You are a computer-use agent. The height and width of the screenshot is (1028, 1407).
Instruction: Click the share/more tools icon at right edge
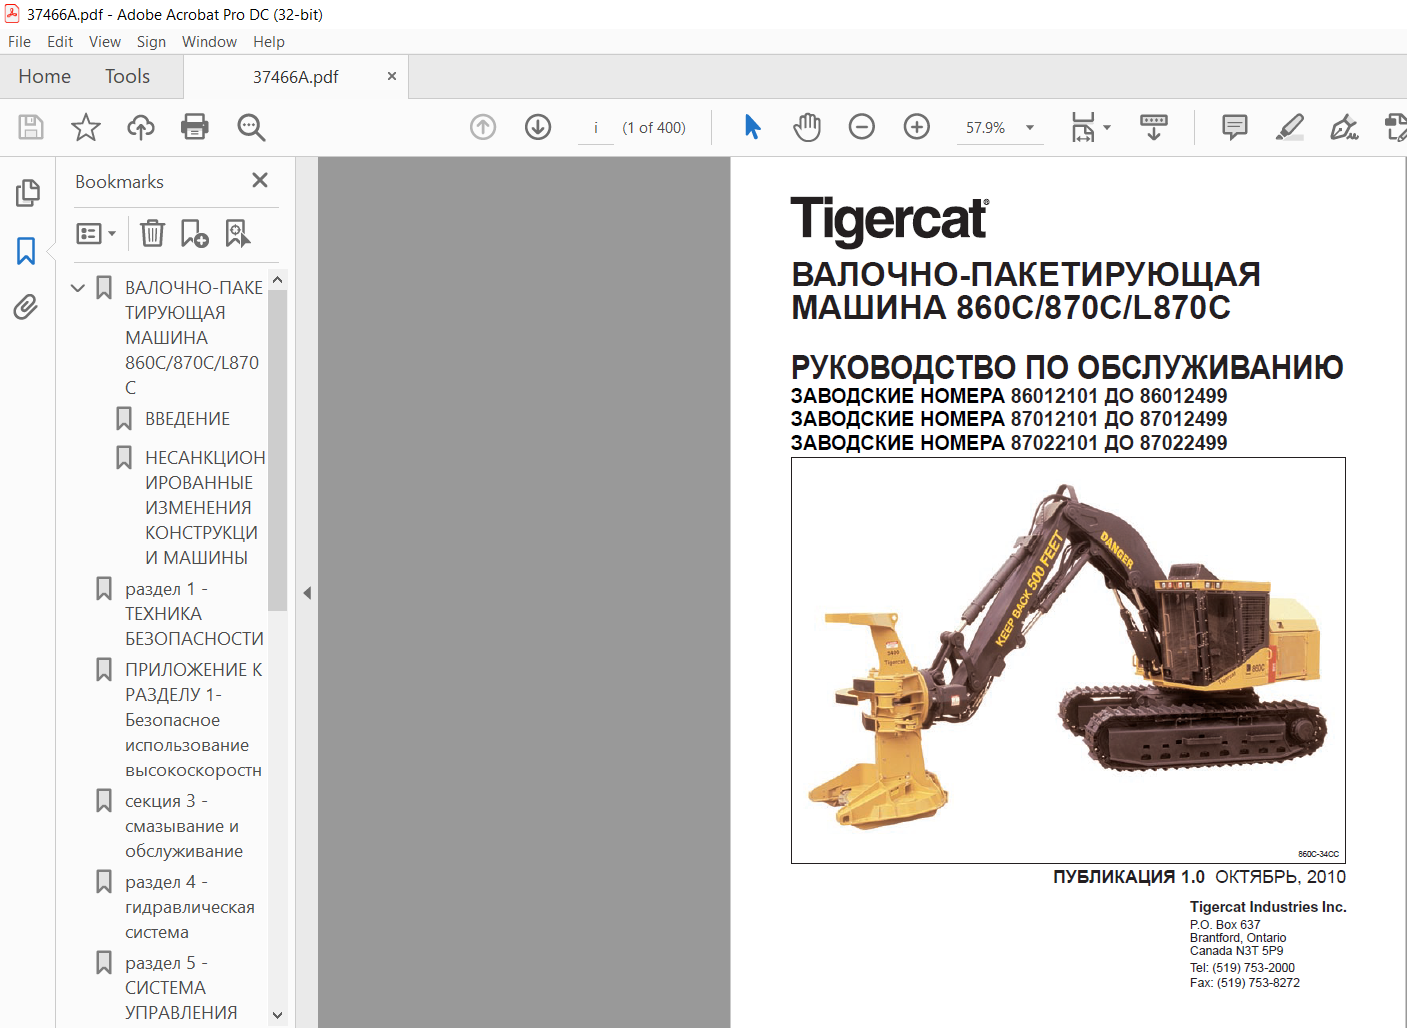pos(1396,127)
